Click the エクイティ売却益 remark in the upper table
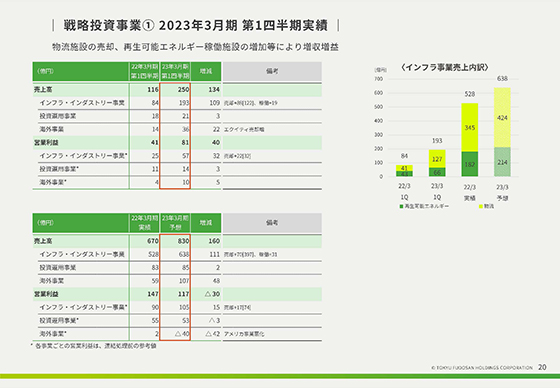 (244, 130)
